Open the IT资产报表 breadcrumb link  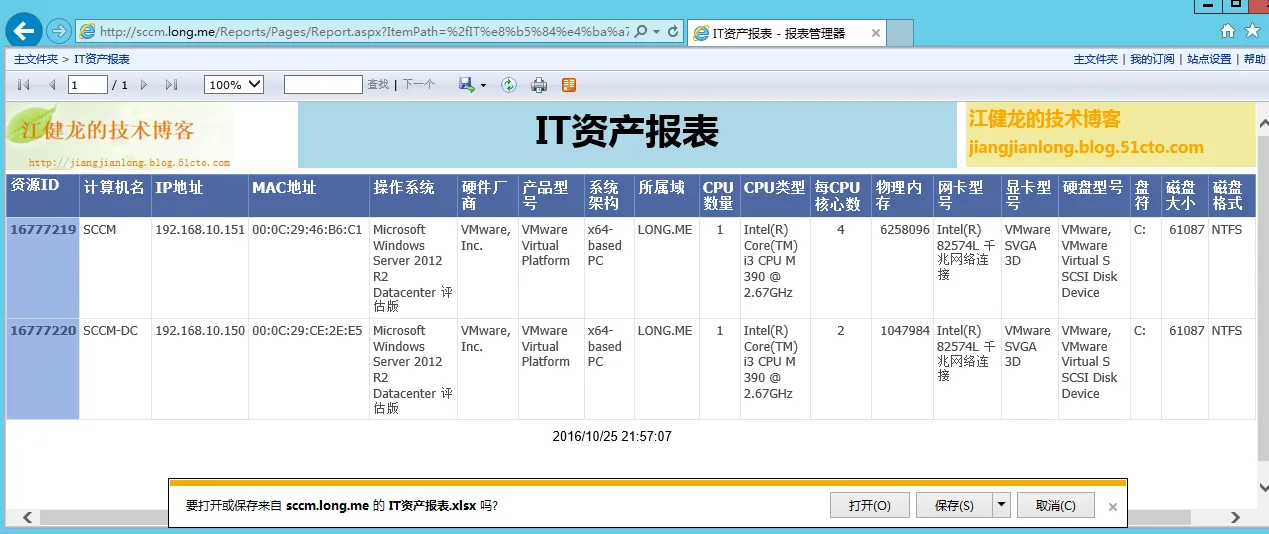[102, 60]
